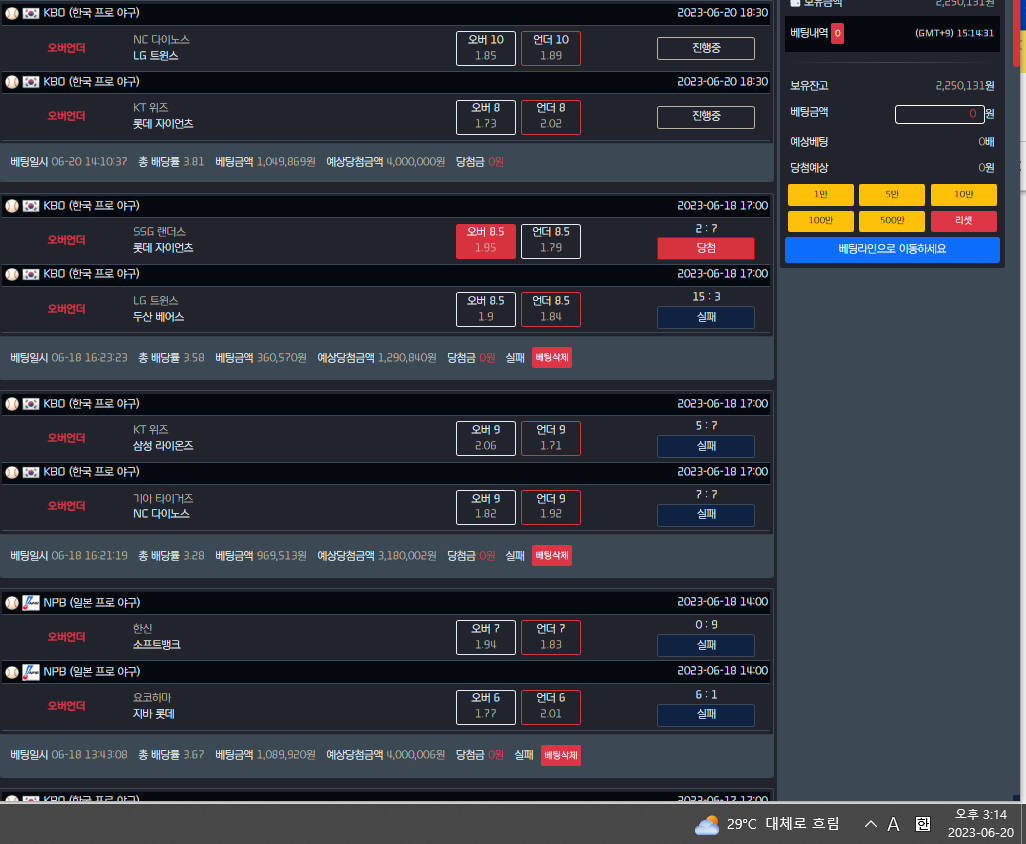Delete the bet placed at 06-18 16:21:19
Screen dimensions: 1026x844
[x=552, y=555]
